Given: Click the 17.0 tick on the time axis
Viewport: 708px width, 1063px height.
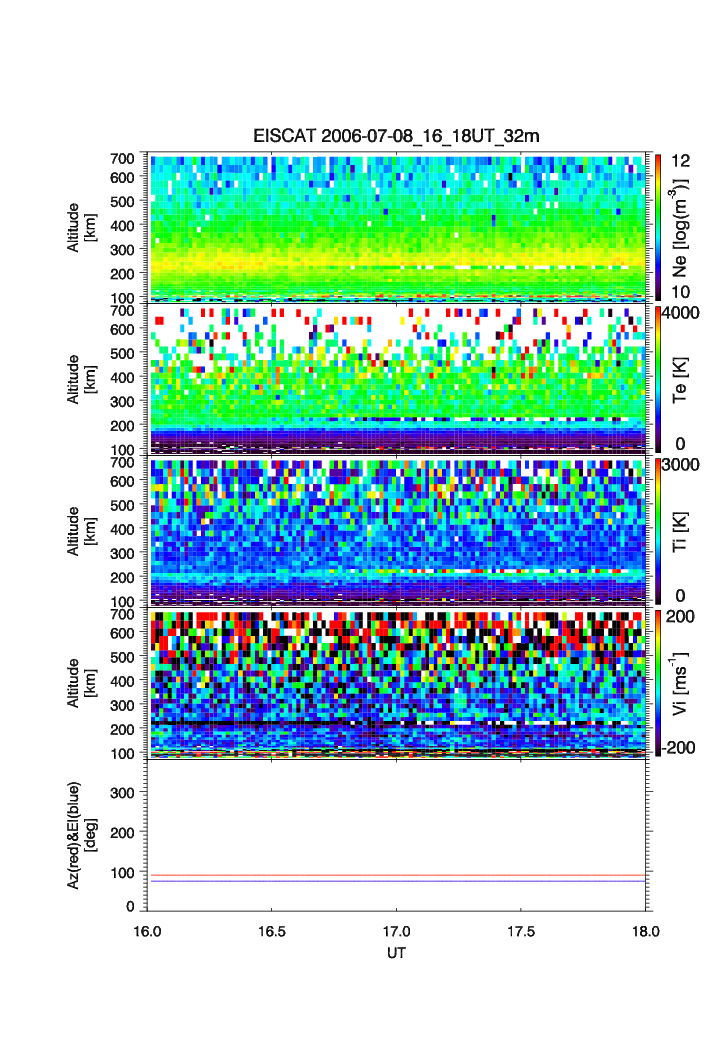Looking at the screenshot, I should coord(397,930).
